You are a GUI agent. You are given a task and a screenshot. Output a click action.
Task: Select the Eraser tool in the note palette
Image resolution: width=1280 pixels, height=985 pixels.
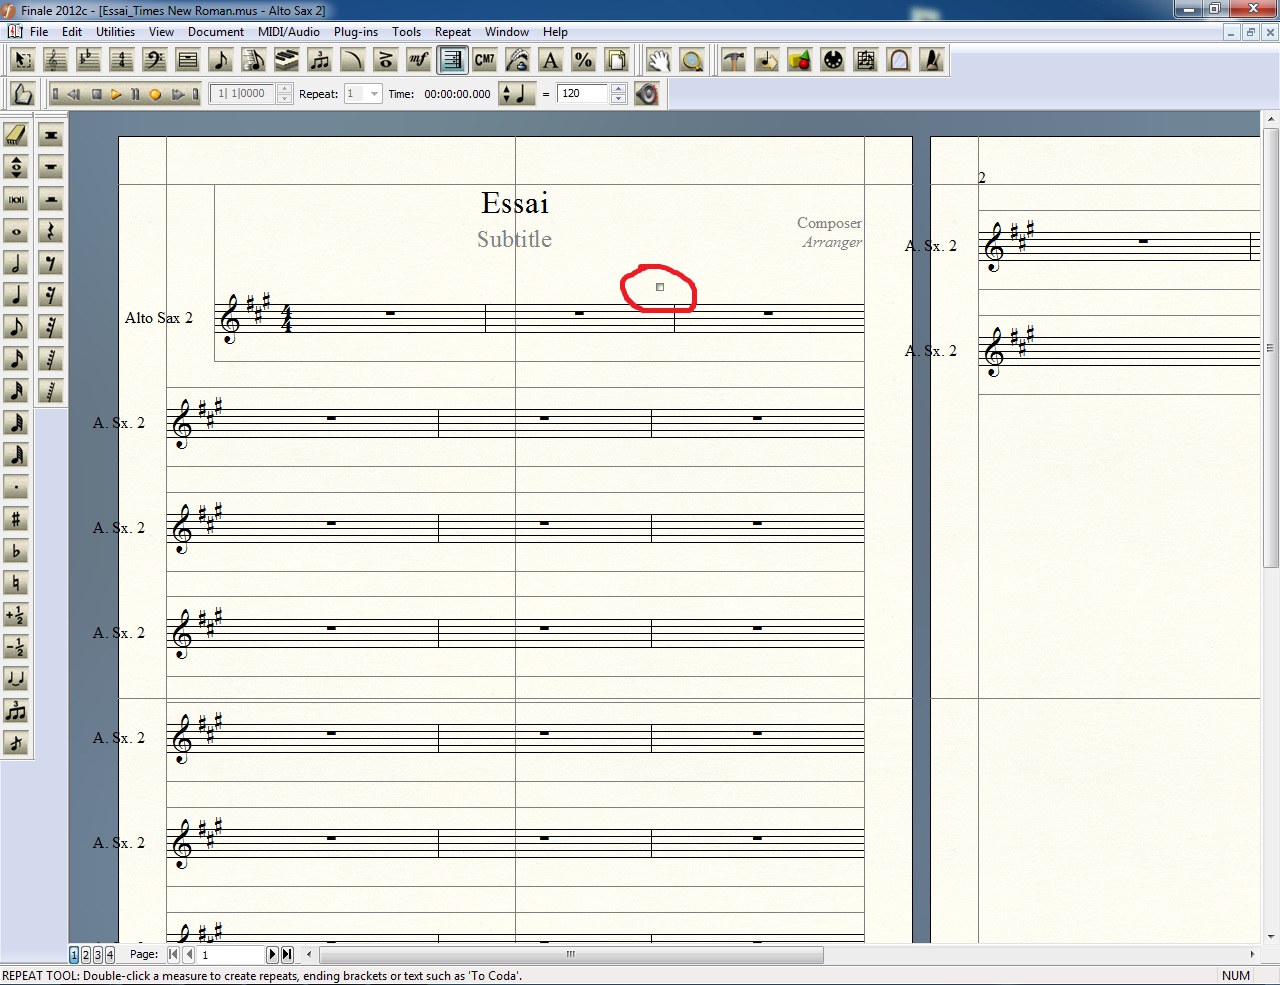16,135
